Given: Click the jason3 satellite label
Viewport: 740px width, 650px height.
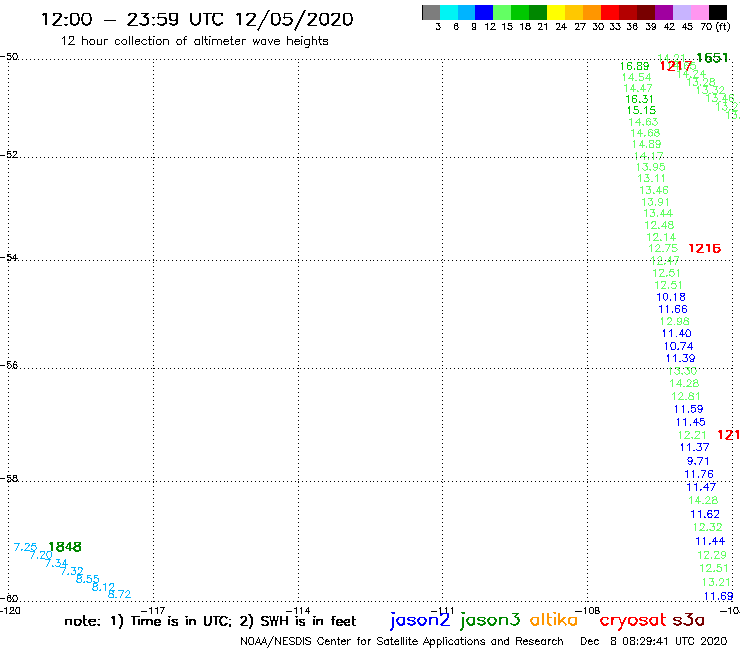Looking at the screenshot, I should (490, 620).
